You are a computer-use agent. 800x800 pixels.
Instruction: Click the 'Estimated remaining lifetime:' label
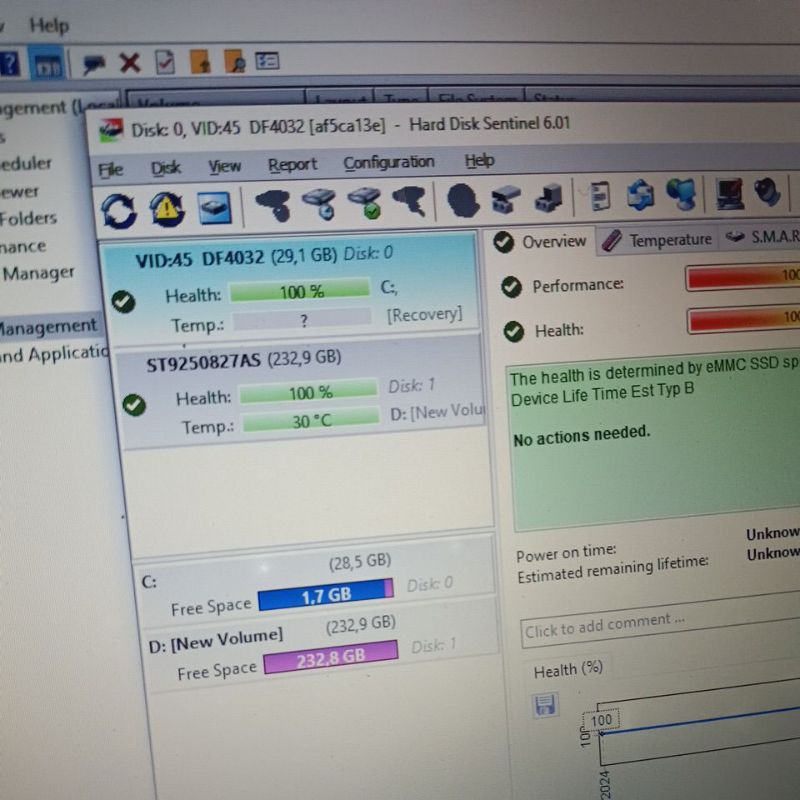613,569
